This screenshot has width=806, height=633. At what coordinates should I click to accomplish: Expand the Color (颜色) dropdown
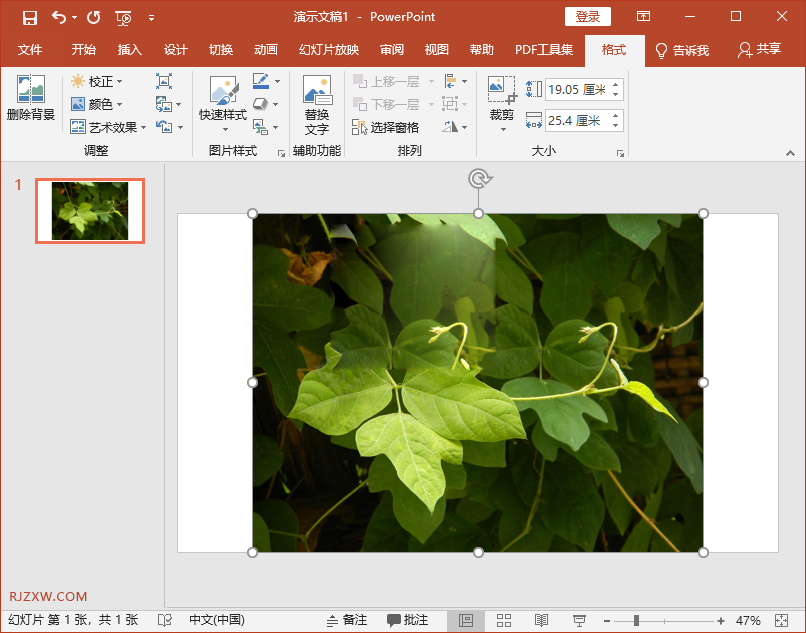98,104
